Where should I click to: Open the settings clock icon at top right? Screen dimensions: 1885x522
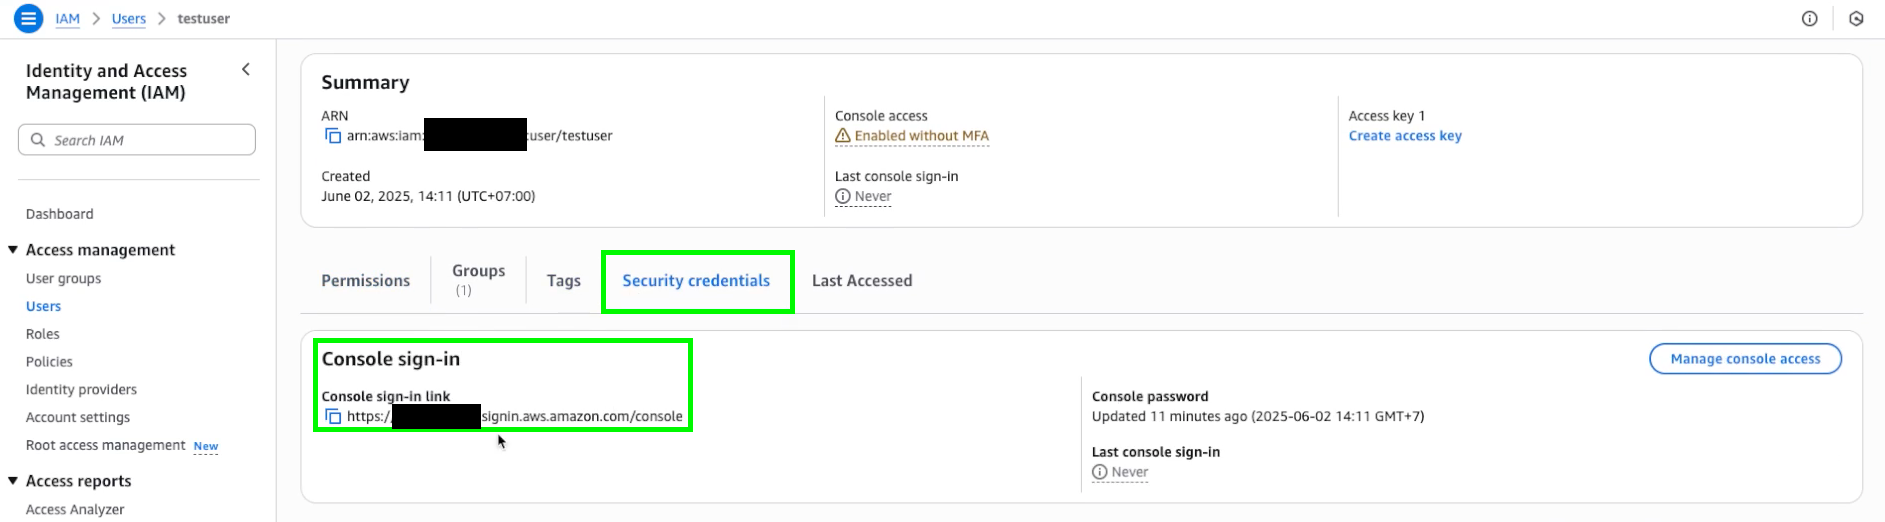click(1856, 18)
